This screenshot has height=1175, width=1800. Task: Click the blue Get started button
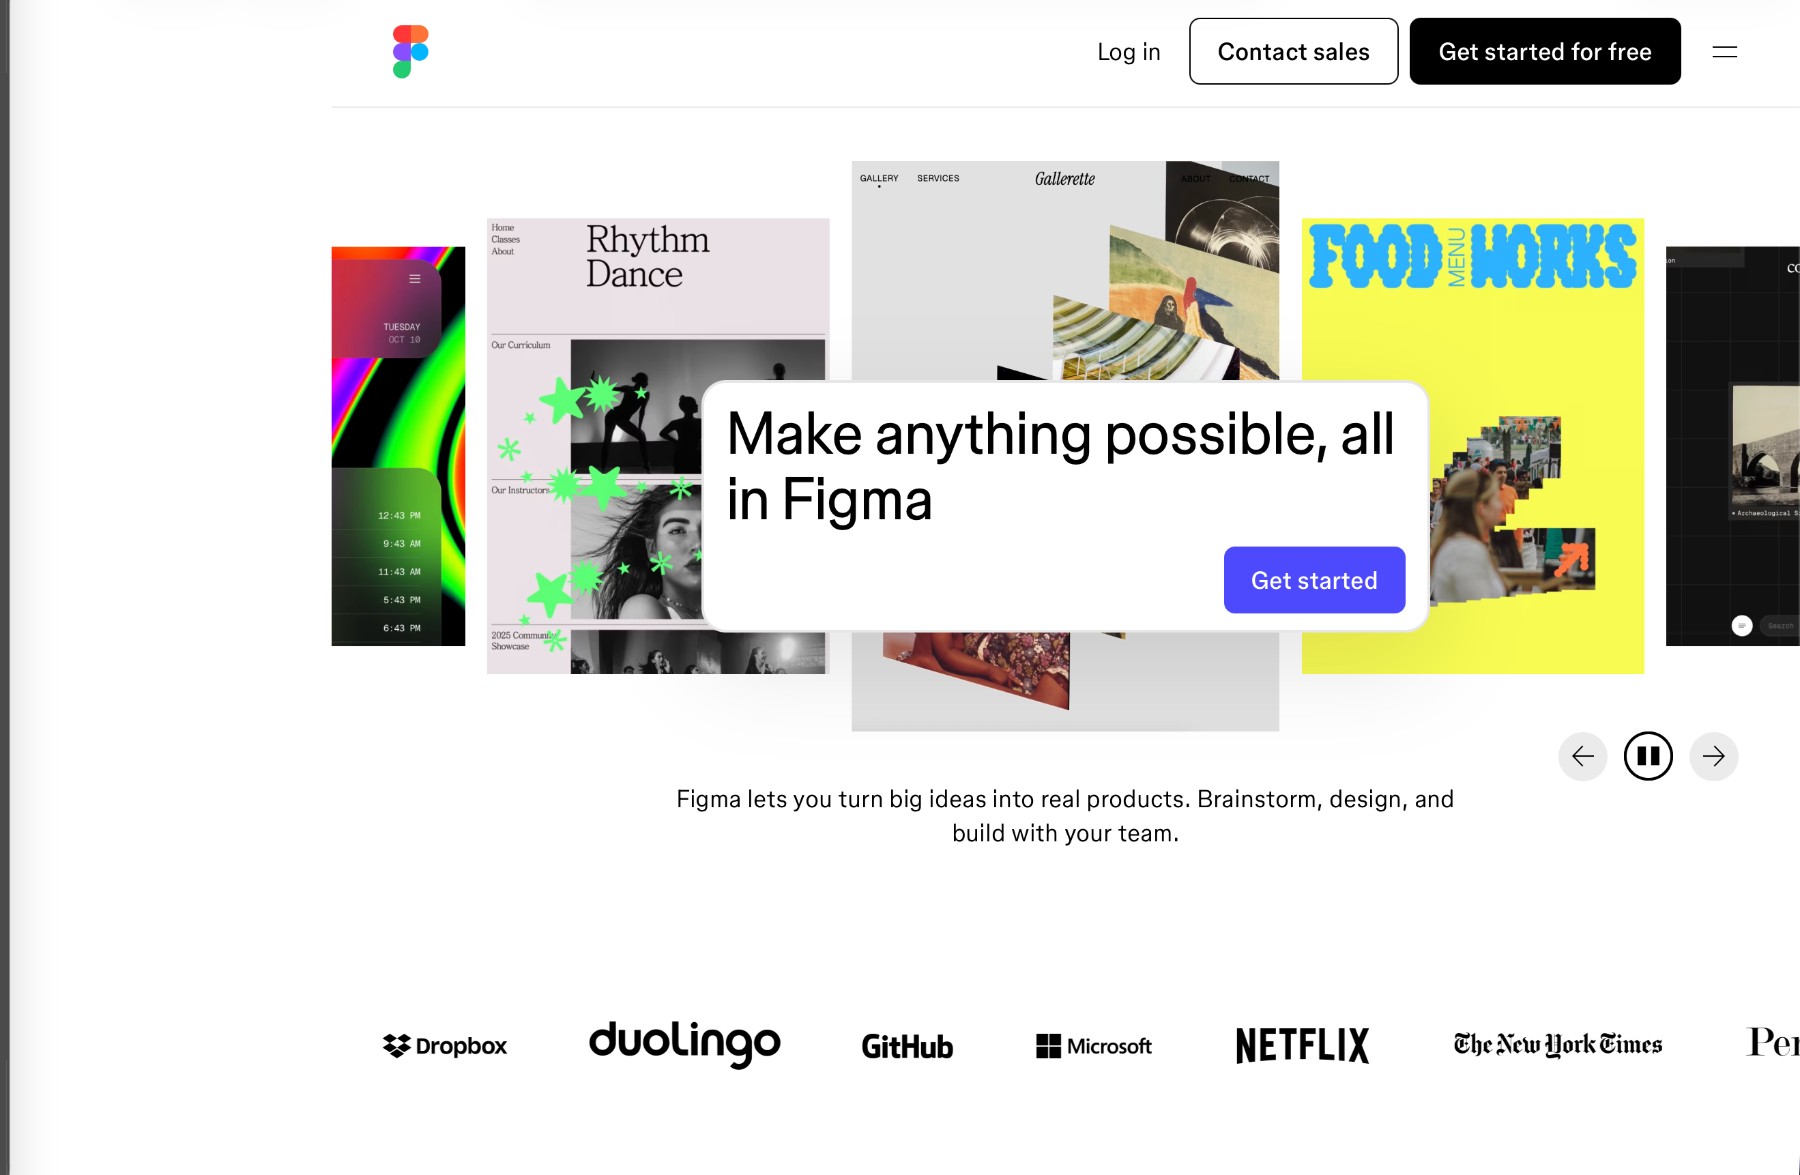[1314, 580]
